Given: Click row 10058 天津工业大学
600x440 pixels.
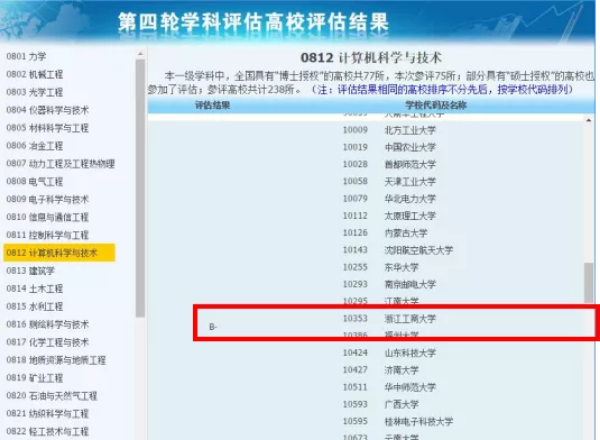Looking at the screenshot, I should click(x=389, y=181).
